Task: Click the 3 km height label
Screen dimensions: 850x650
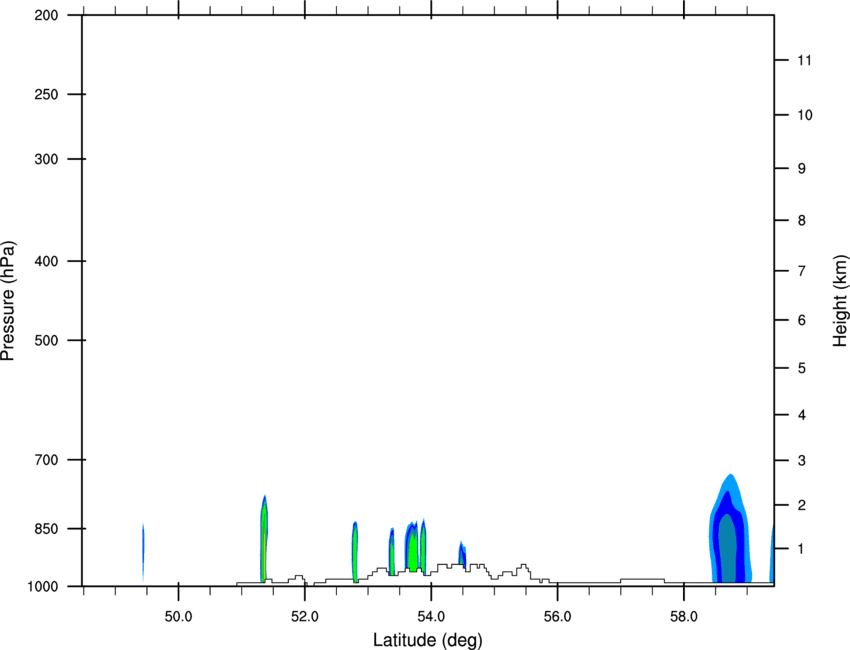Action: click(802, 461)
